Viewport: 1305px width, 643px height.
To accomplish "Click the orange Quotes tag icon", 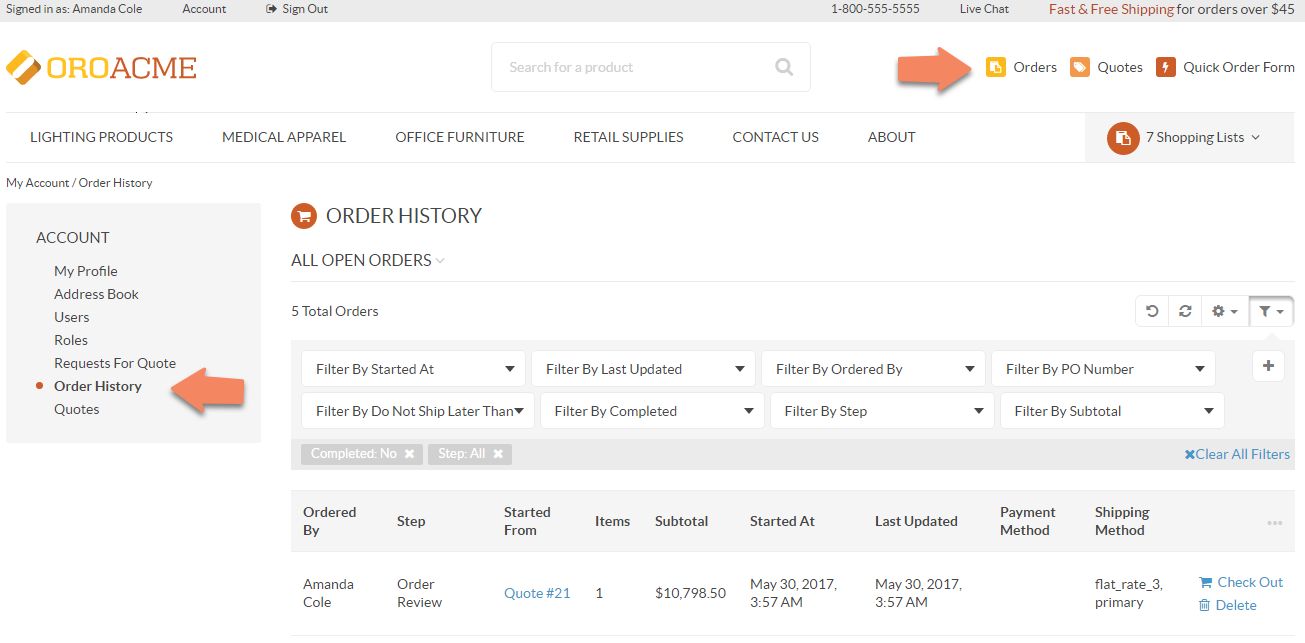I will (1080, 67).
